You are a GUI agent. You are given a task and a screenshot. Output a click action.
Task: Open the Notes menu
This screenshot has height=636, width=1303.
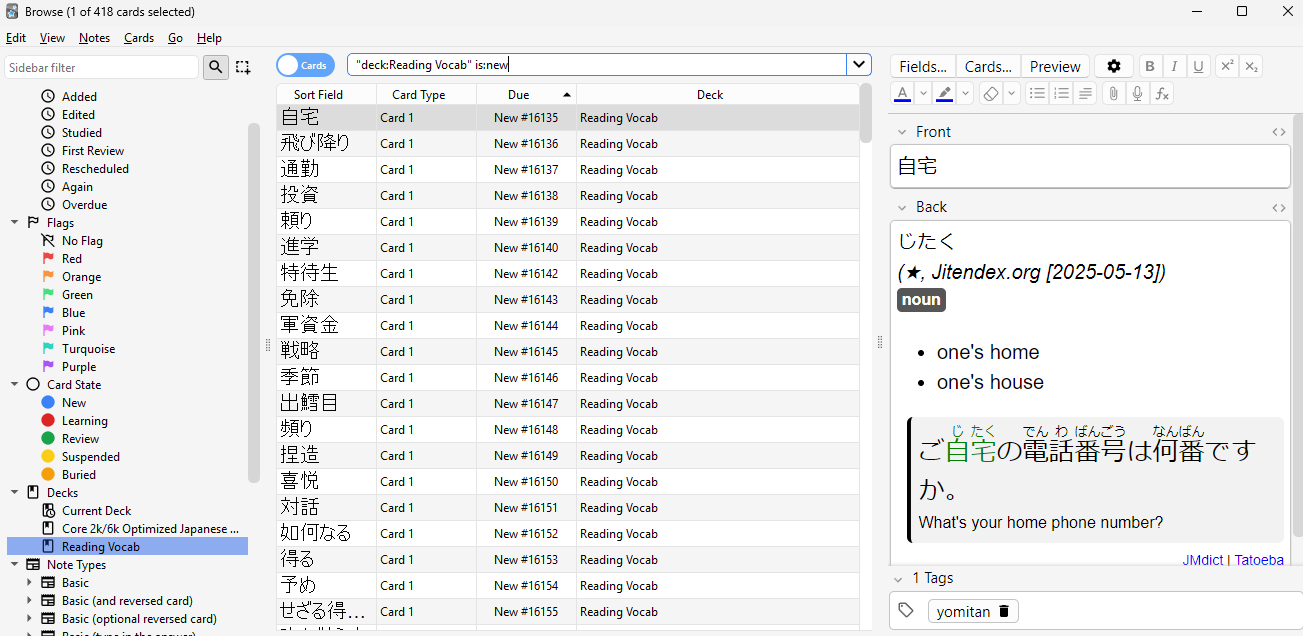[94, 38]
